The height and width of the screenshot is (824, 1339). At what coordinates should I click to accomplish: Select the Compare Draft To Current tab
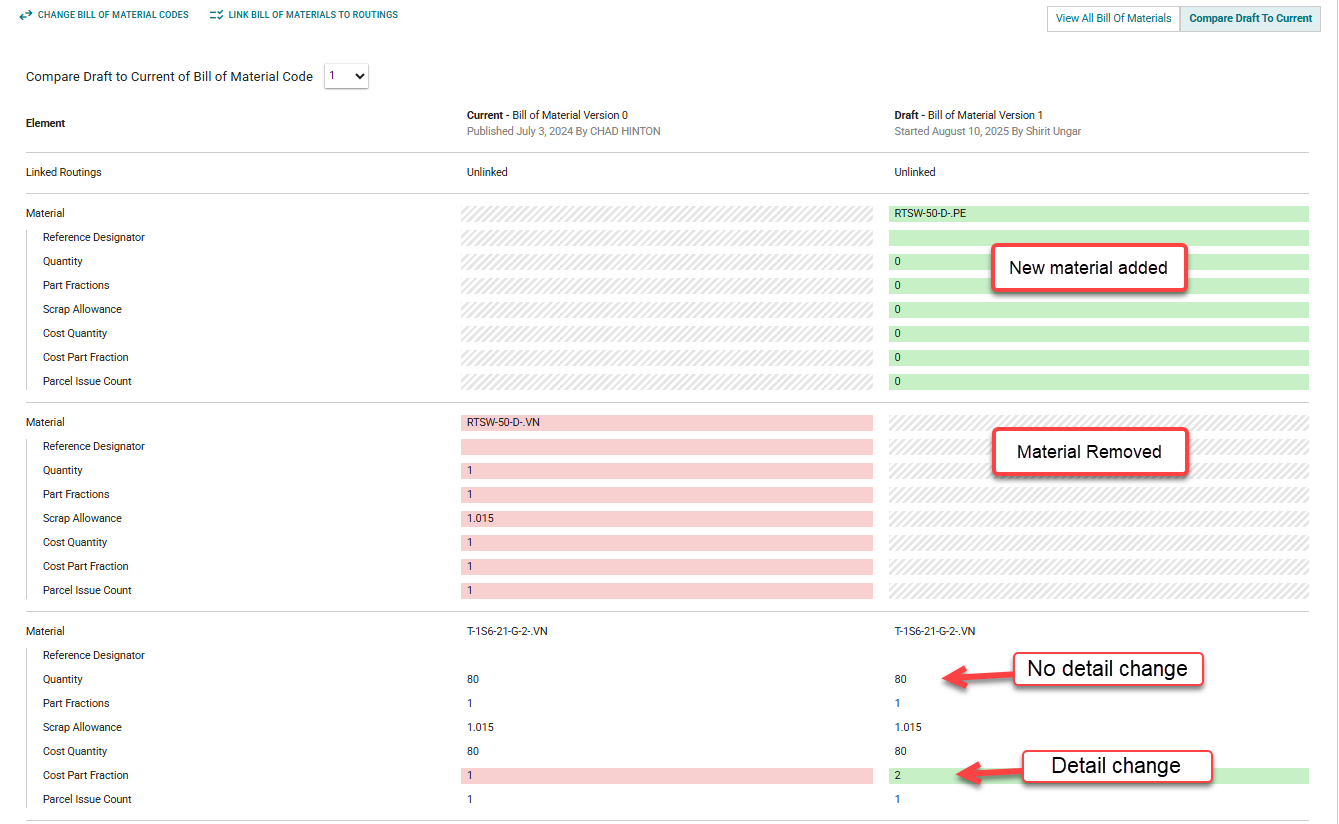click(1250, 18)
